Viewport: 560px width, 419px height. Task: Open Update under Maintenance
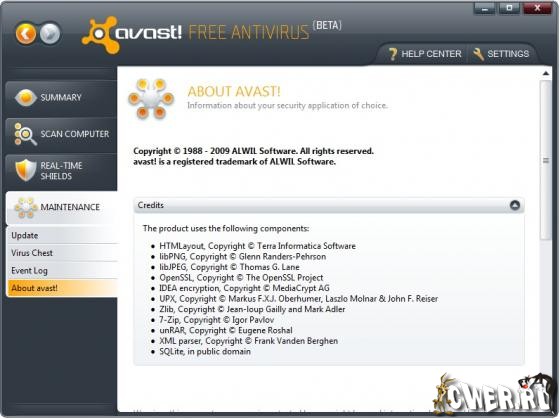(x=61, y=235)
